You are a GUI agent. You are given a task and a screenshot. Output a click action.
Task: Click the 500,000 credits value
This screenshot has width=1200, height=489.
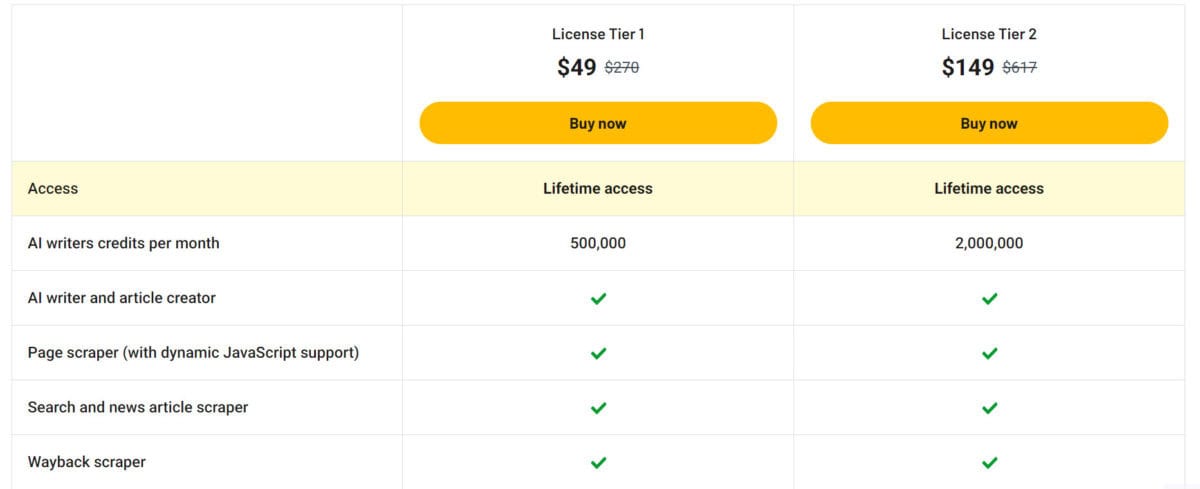click(598, 243)
